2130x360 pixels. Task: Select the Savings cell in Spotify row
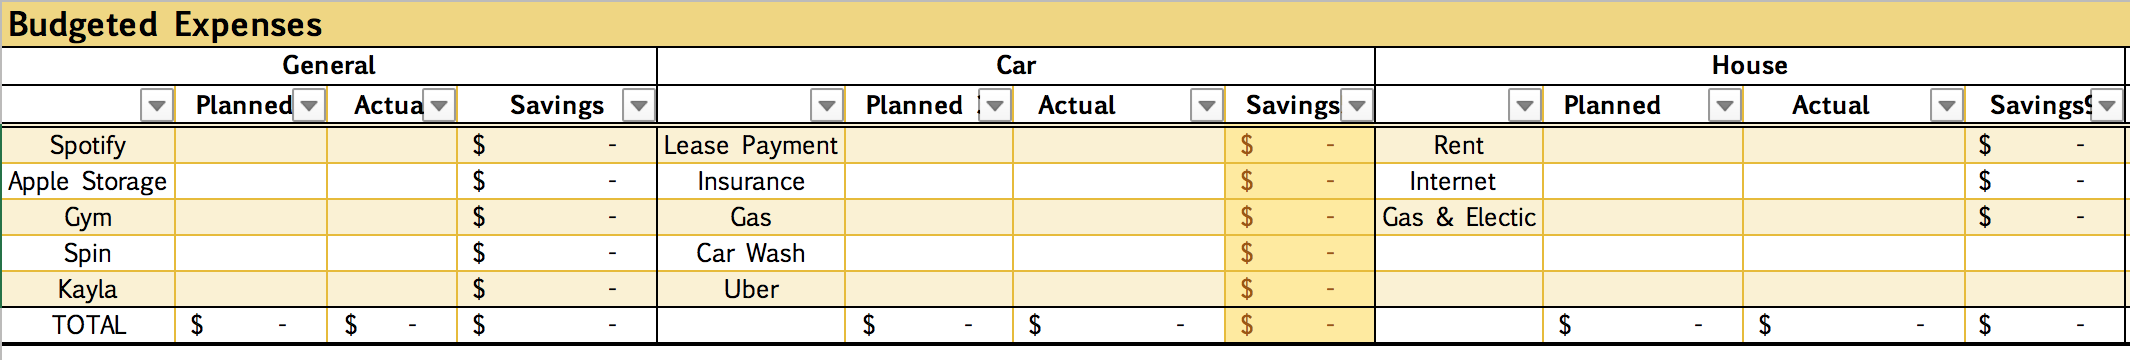[x=557, y=145]
